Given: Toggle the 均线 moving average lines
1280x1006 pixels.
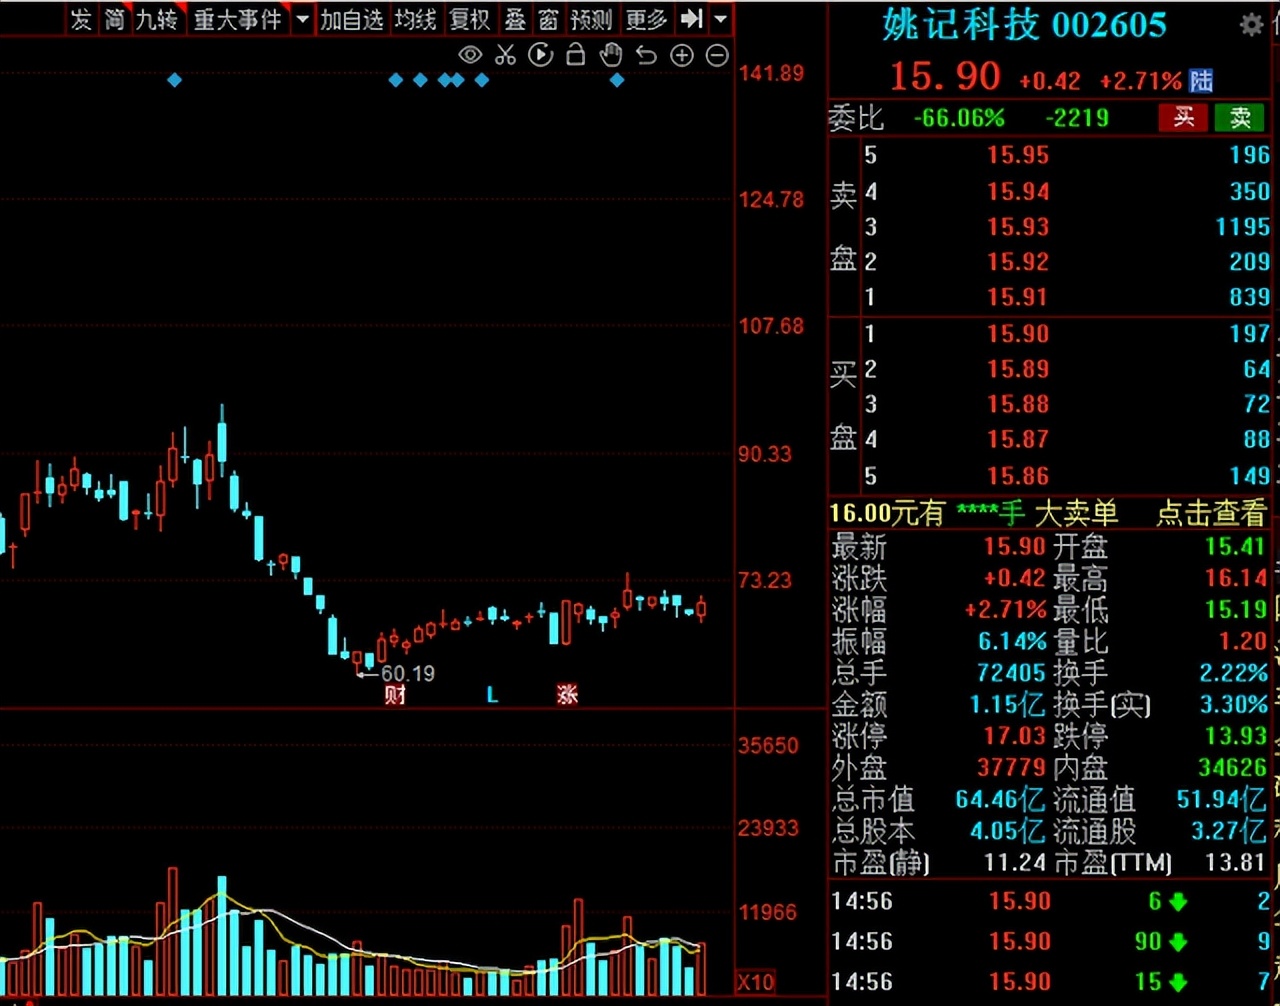Looking at the screenshot, I should tap(415, 19).
